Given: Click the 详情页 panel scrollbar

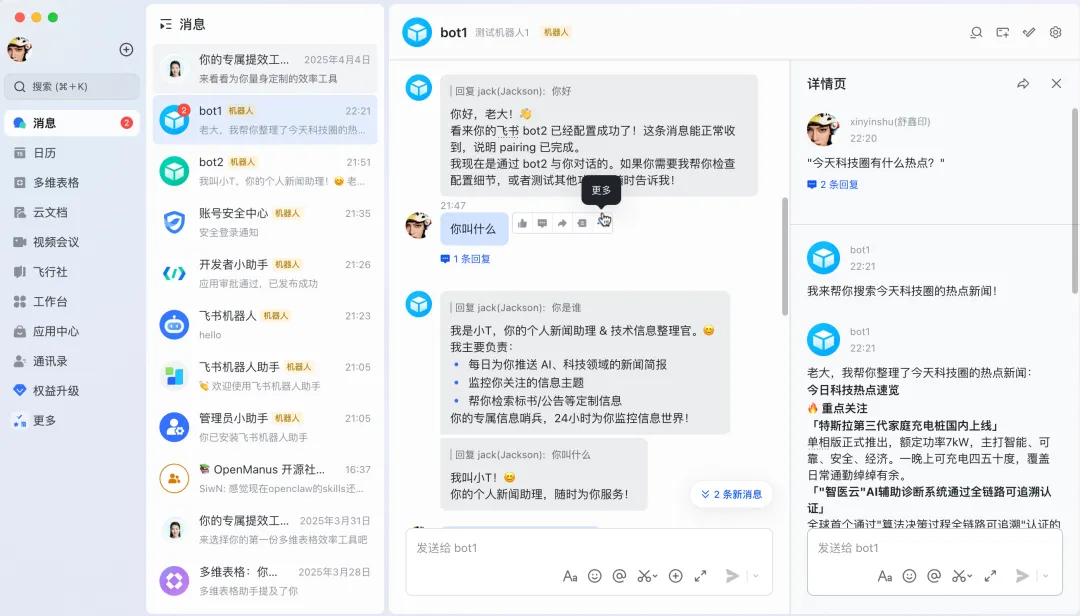Looking at the screenshot, I should pos(1074,200).
